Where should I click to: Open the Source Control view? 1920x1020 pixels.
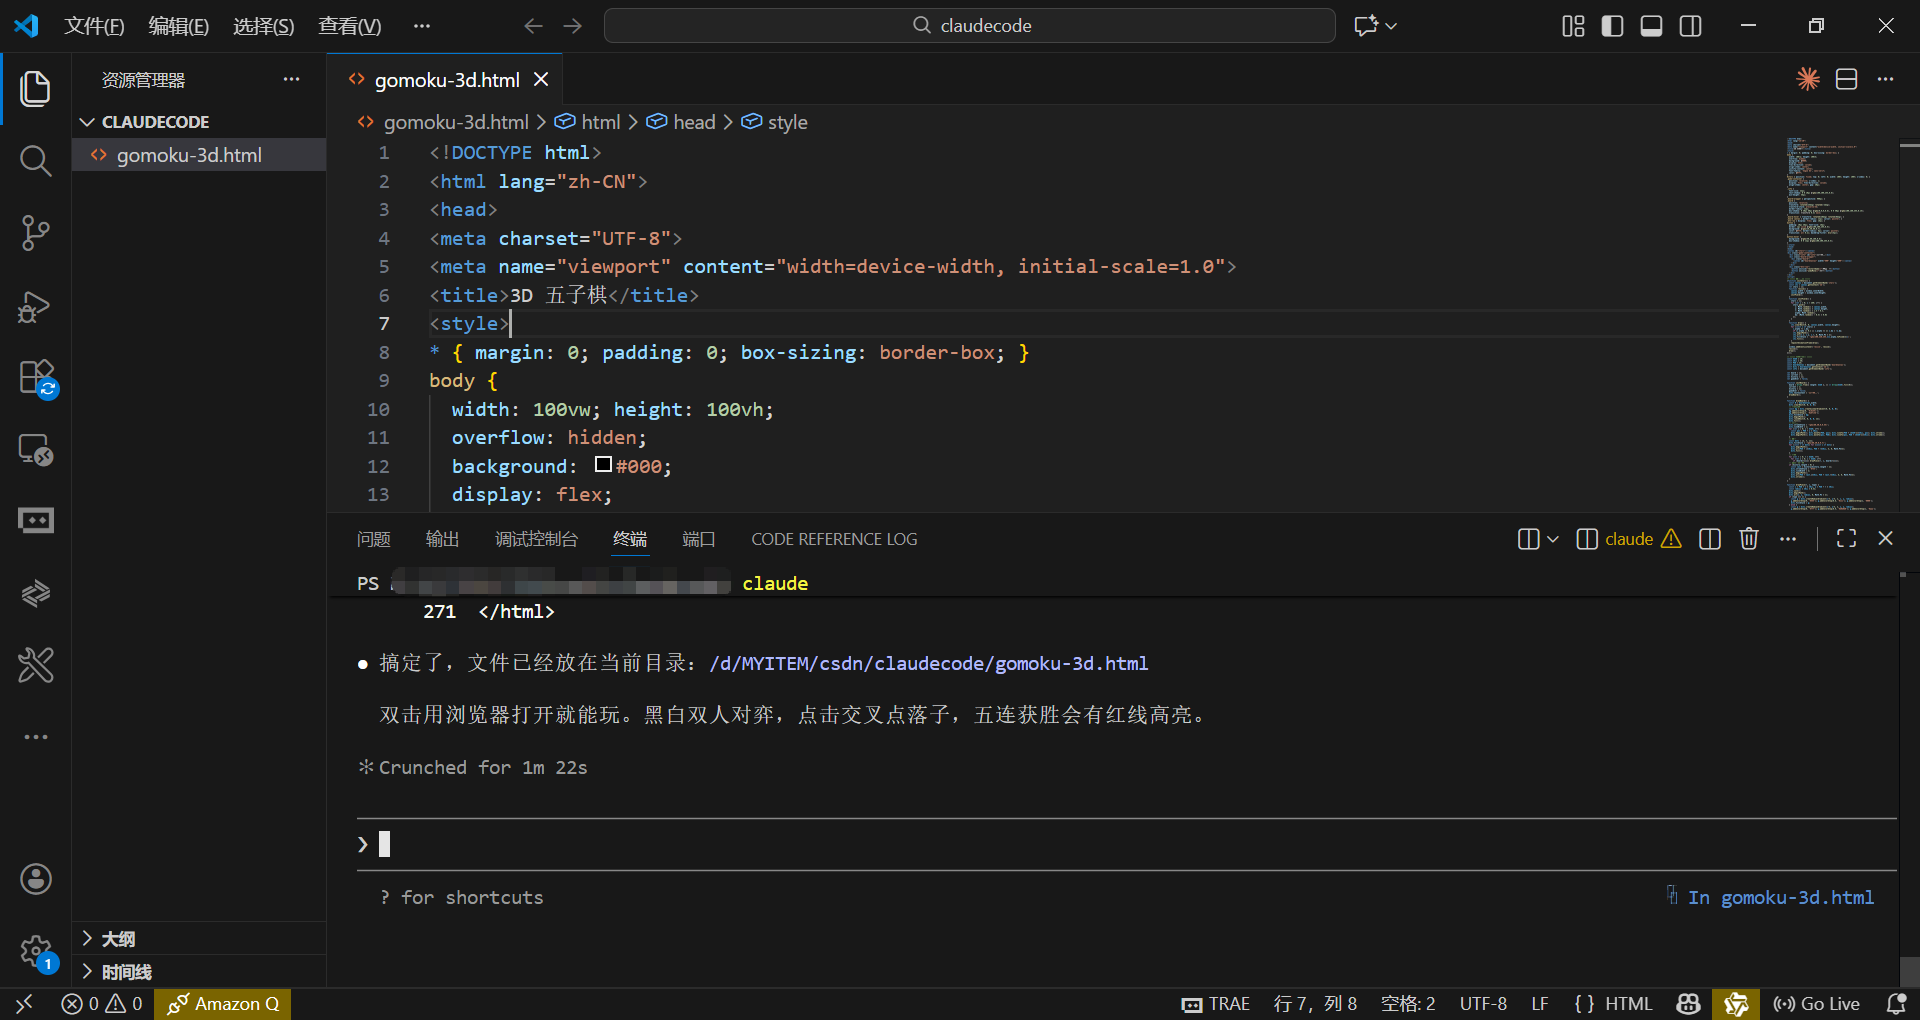click(35, 232)
